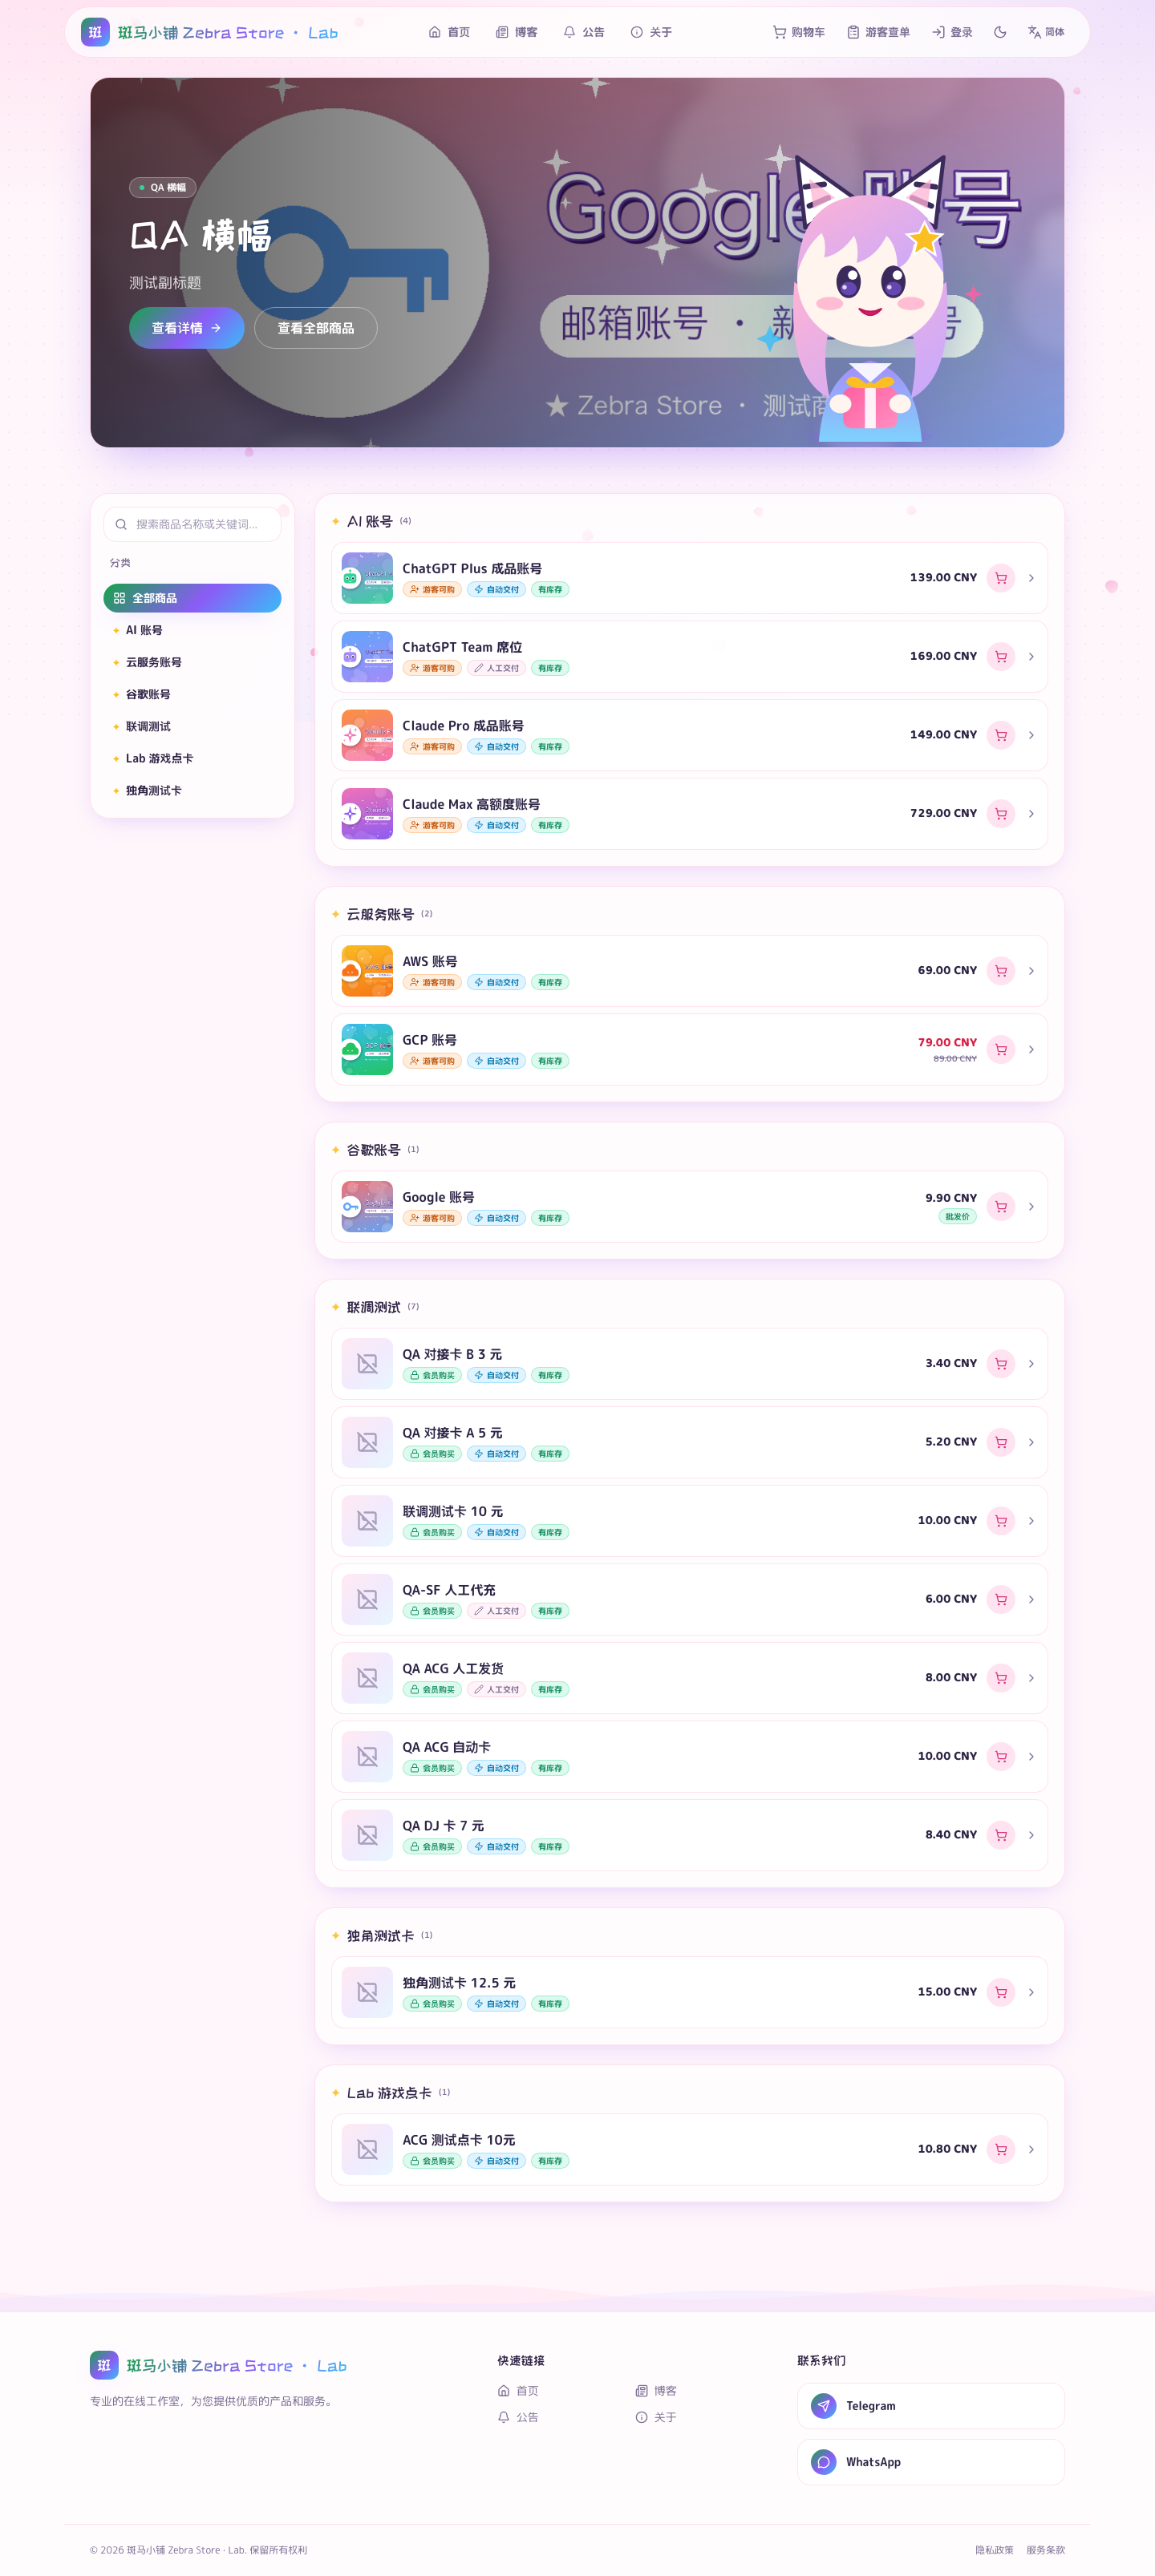This screenshot has width=1155, height=2576.
Task: Click QA-SF 人工代充 product title
Action: [x=449, y=1590]
